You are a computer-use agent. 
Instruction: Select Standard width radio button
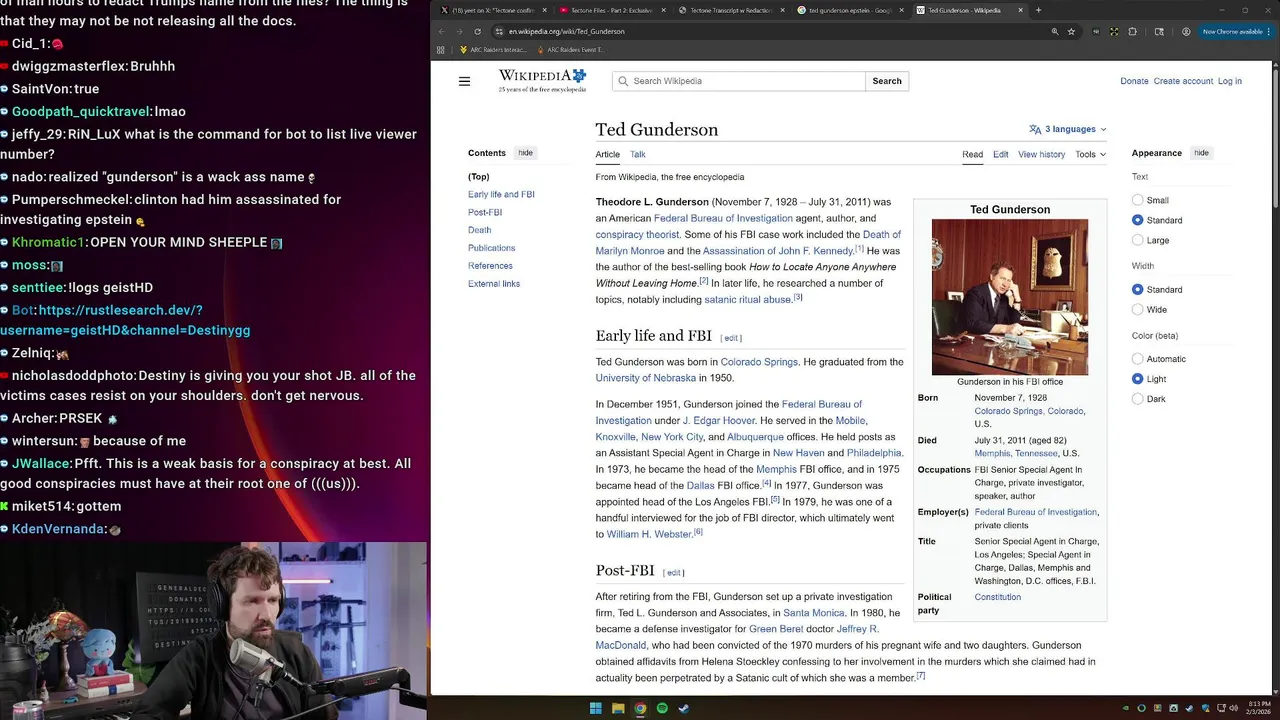1137,289
